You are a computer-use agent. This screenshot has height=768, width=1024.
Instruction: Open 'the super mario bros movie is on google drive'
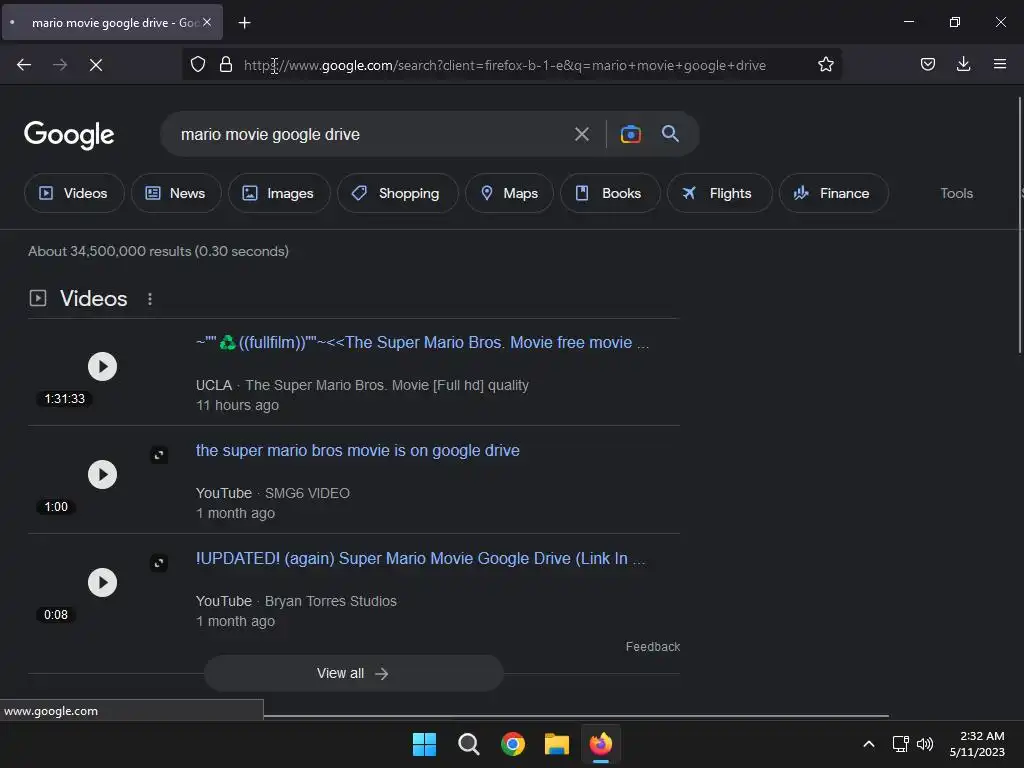pos(357,451)
